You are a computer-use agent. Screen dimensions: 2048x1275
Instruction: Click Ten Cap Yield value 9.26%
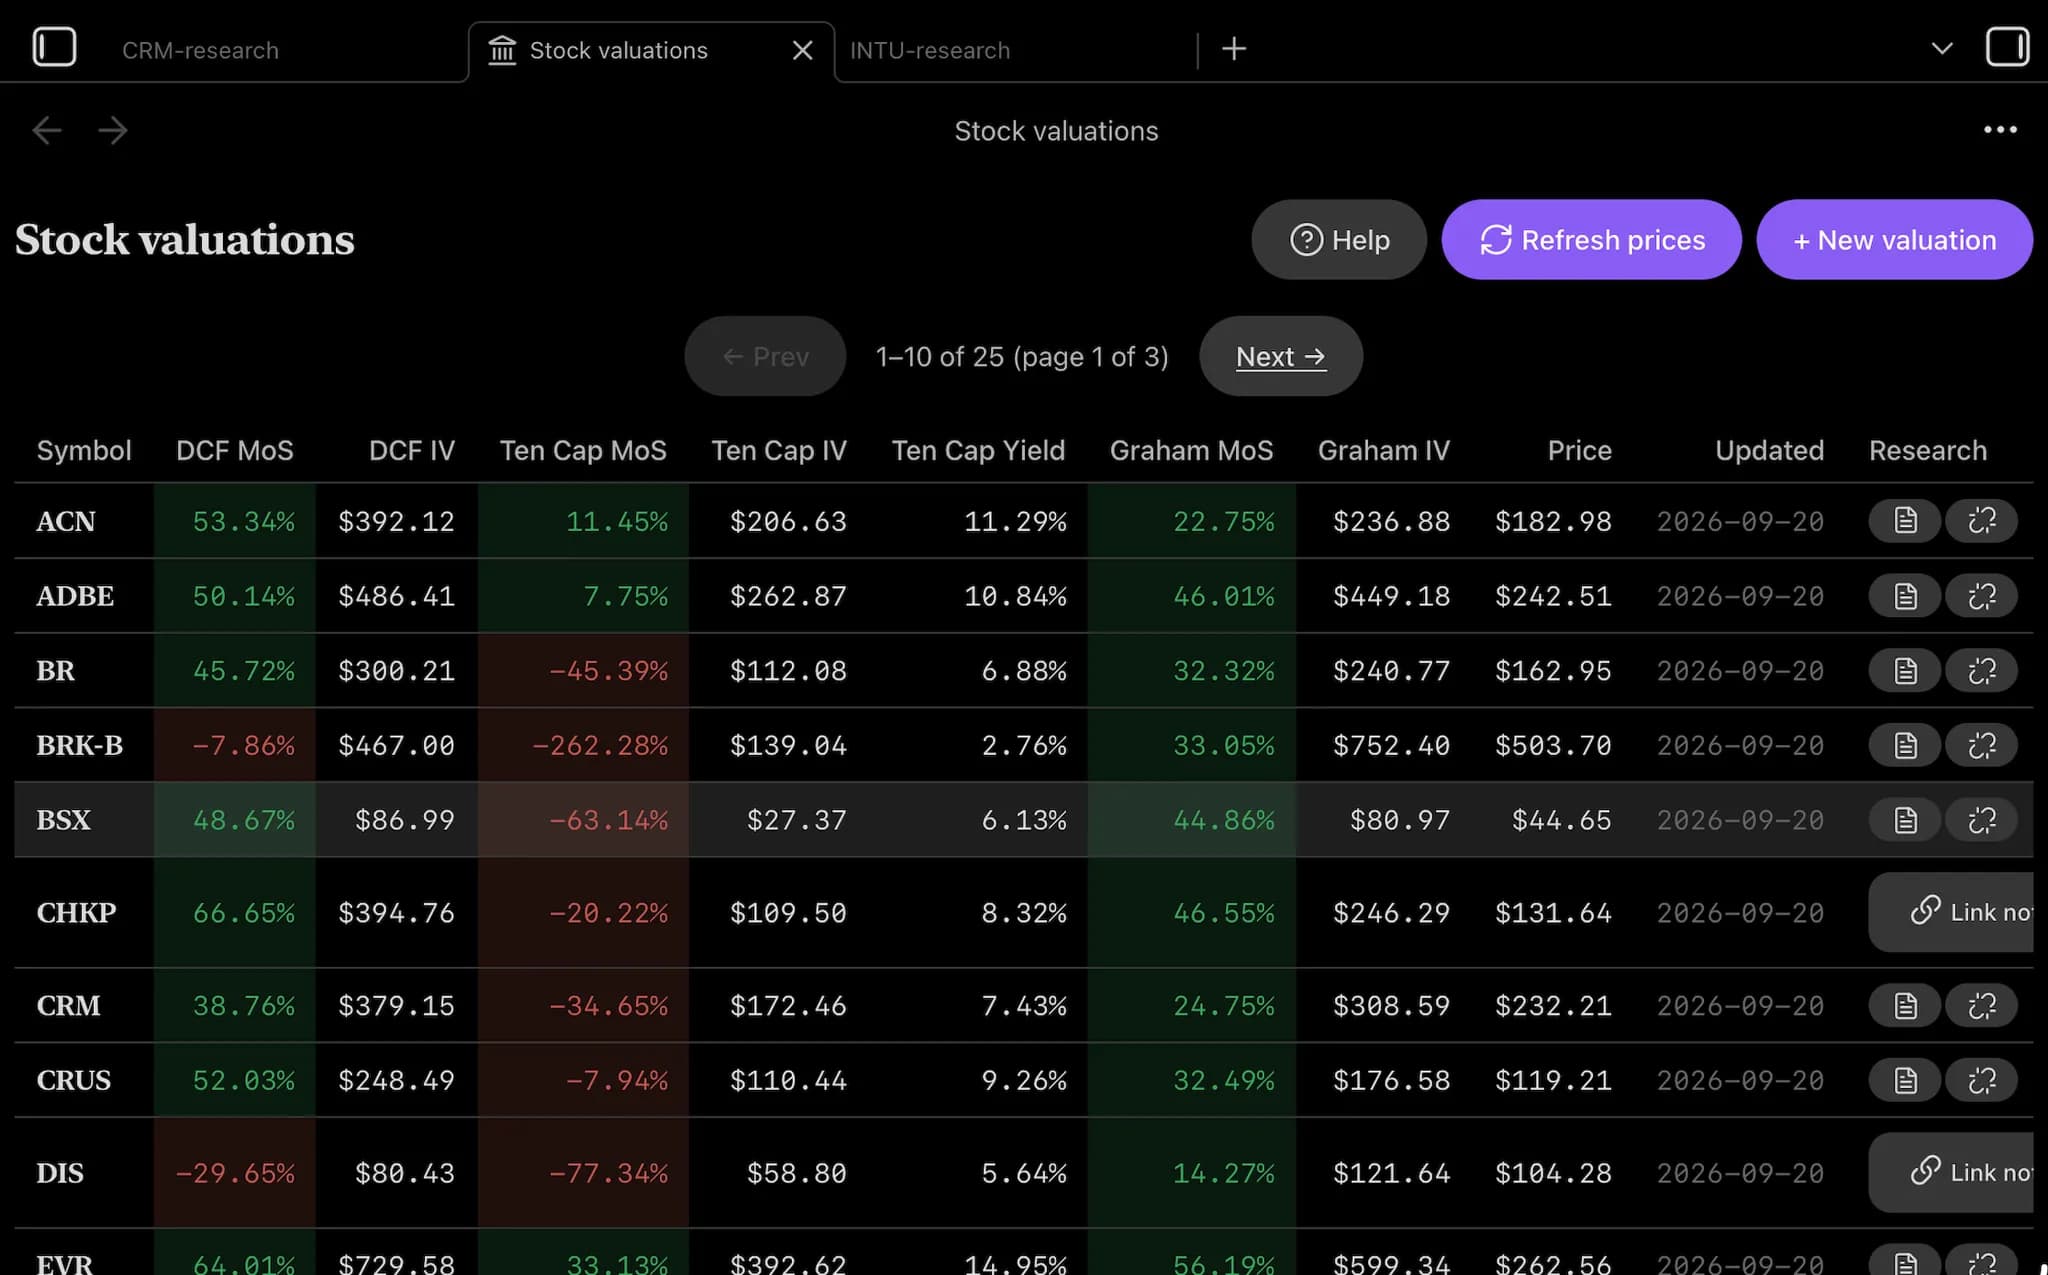coord(1024,1080)
